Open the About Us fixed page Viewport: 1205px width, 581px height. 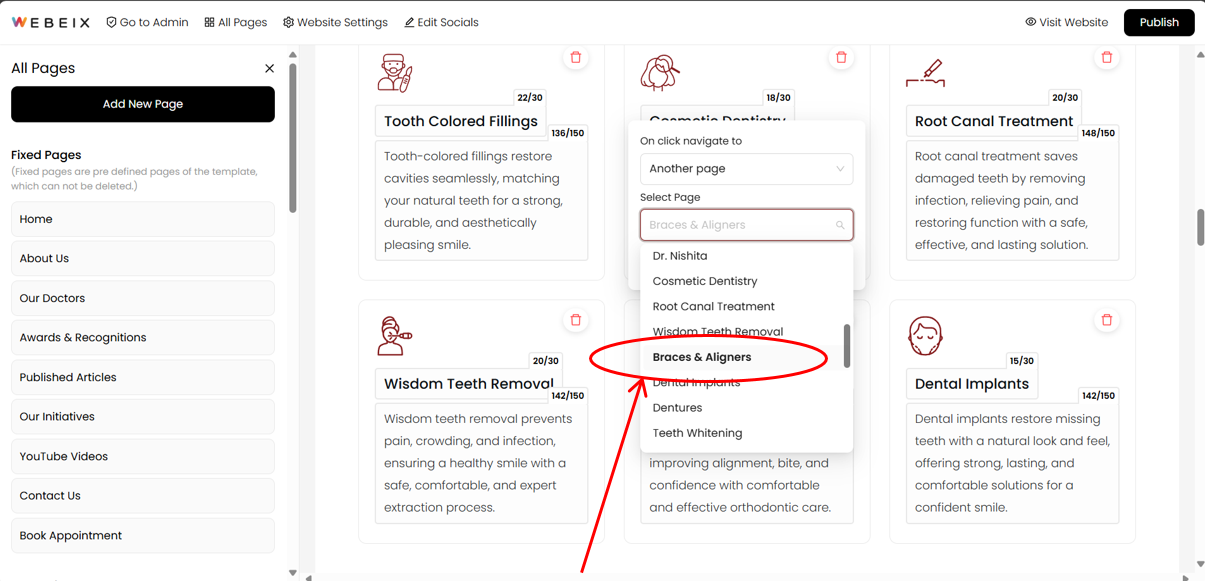point(143,258)
